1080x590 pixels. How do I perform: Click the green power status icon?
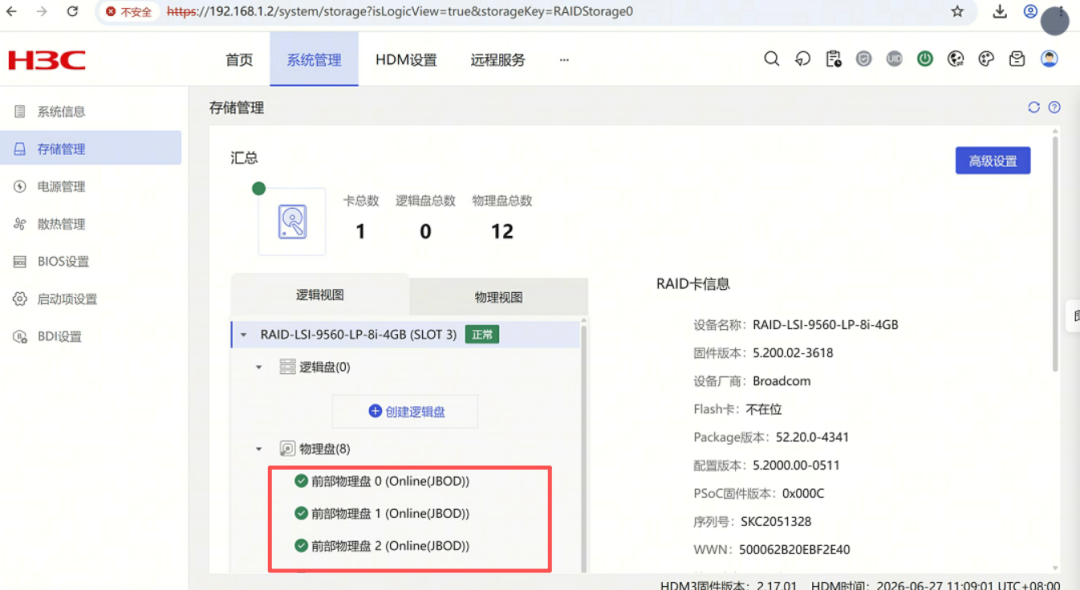925,59
